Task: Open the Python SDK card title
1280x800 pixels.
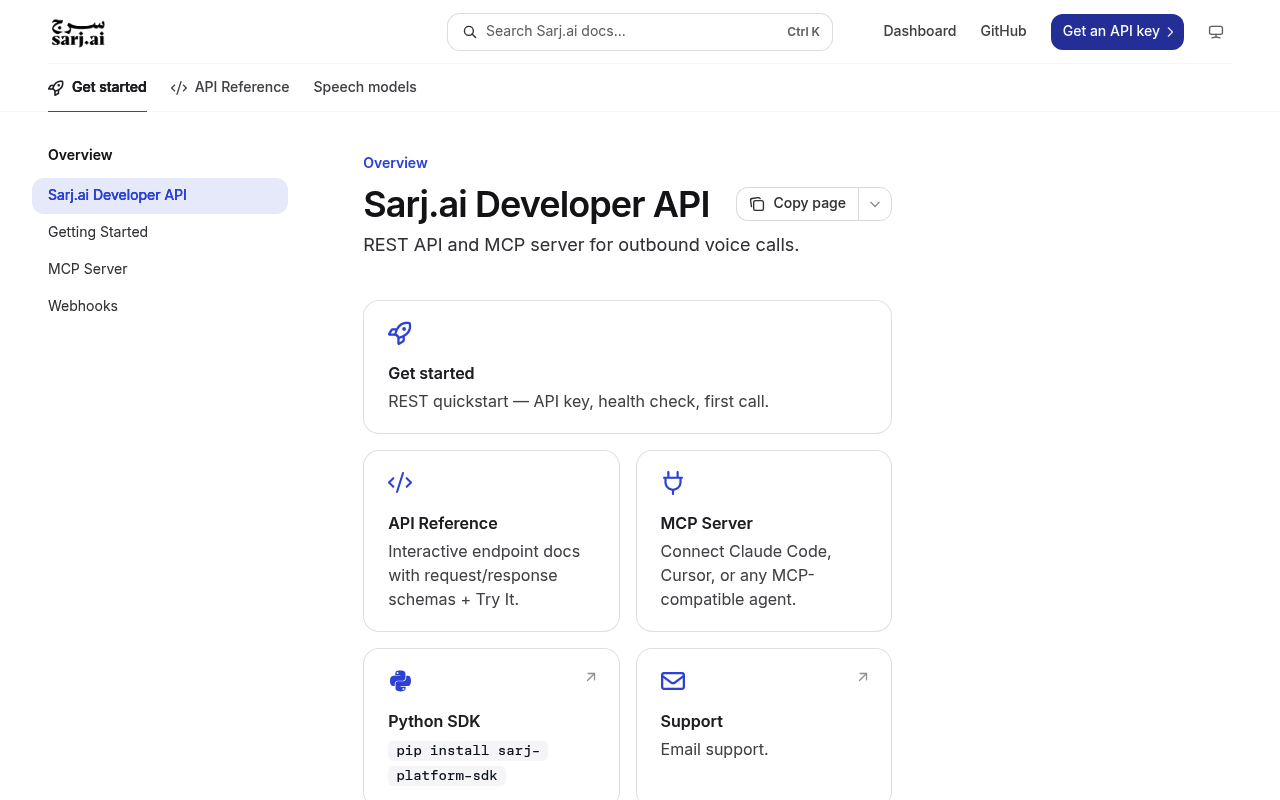Action: pyautogui.click(x=434, y=721)
